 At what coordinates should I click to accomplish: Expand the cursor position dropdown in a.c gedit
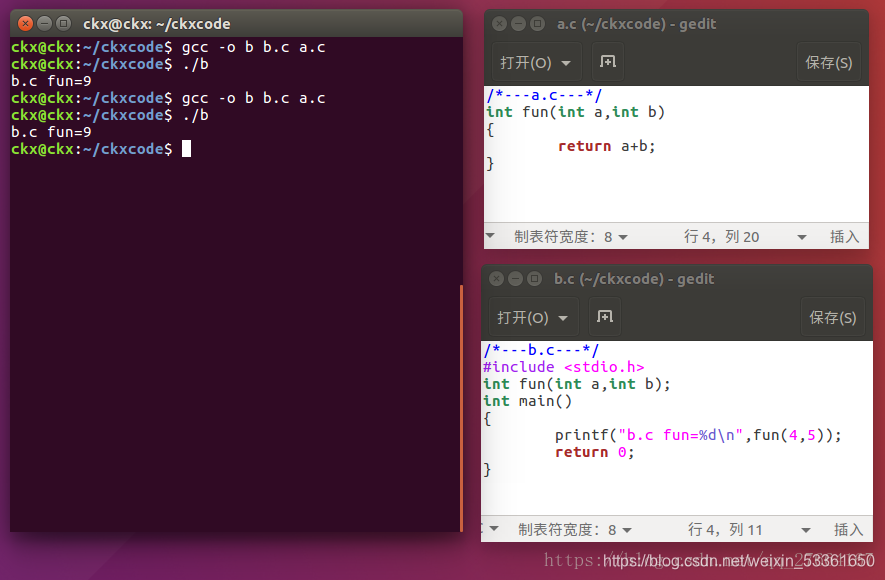click(801, 237)
